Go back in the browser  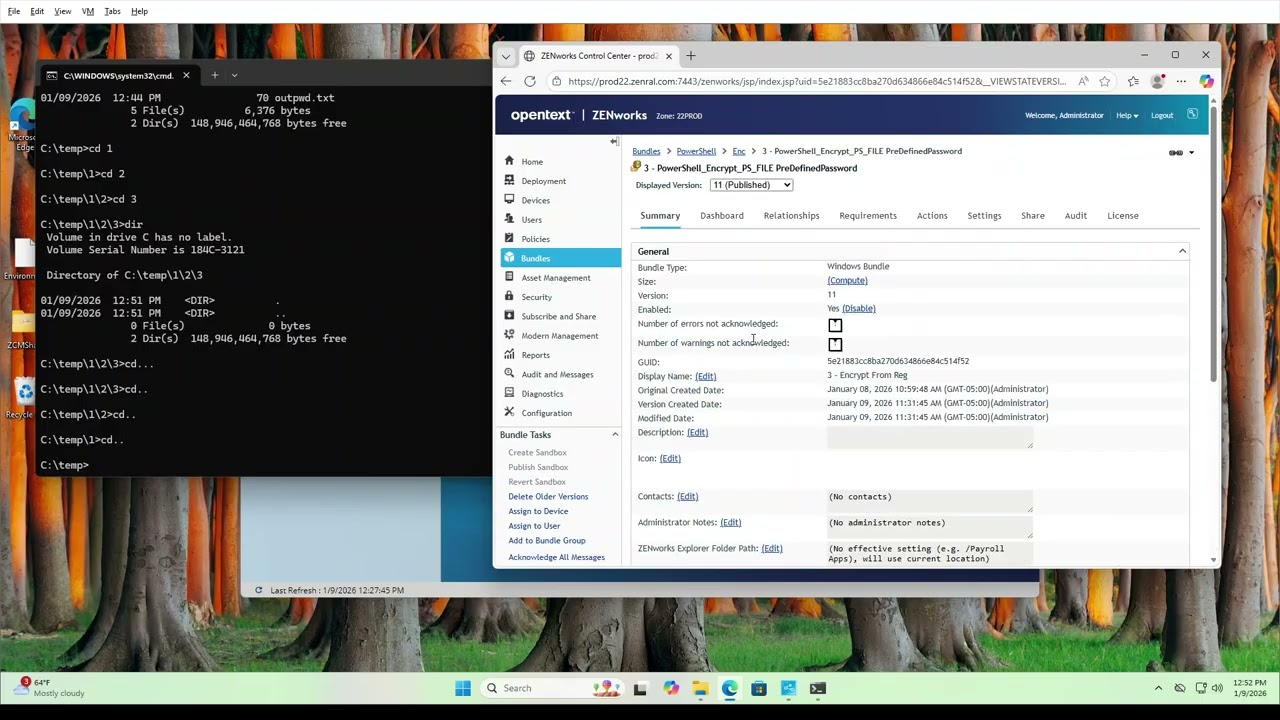tap(506, 82)
